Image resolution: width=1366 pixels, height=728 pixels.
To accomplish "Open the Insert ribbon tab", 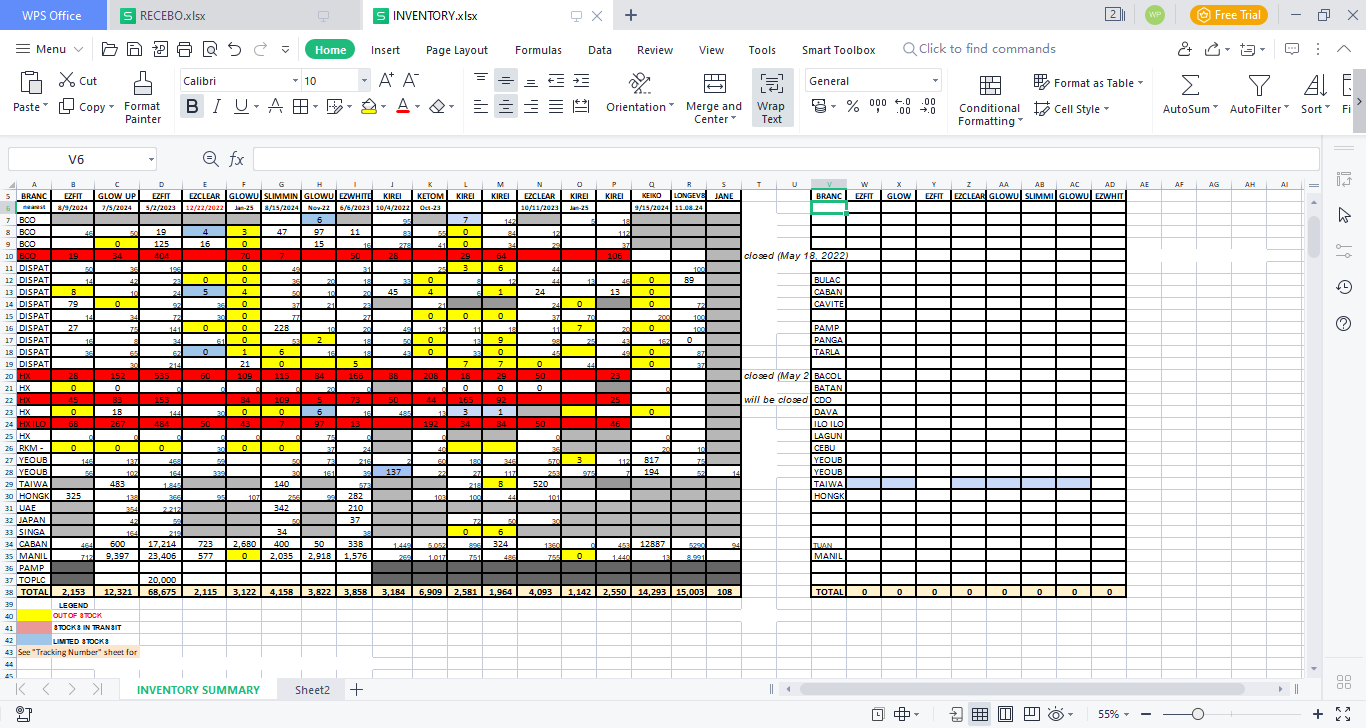I will [385, 50].
